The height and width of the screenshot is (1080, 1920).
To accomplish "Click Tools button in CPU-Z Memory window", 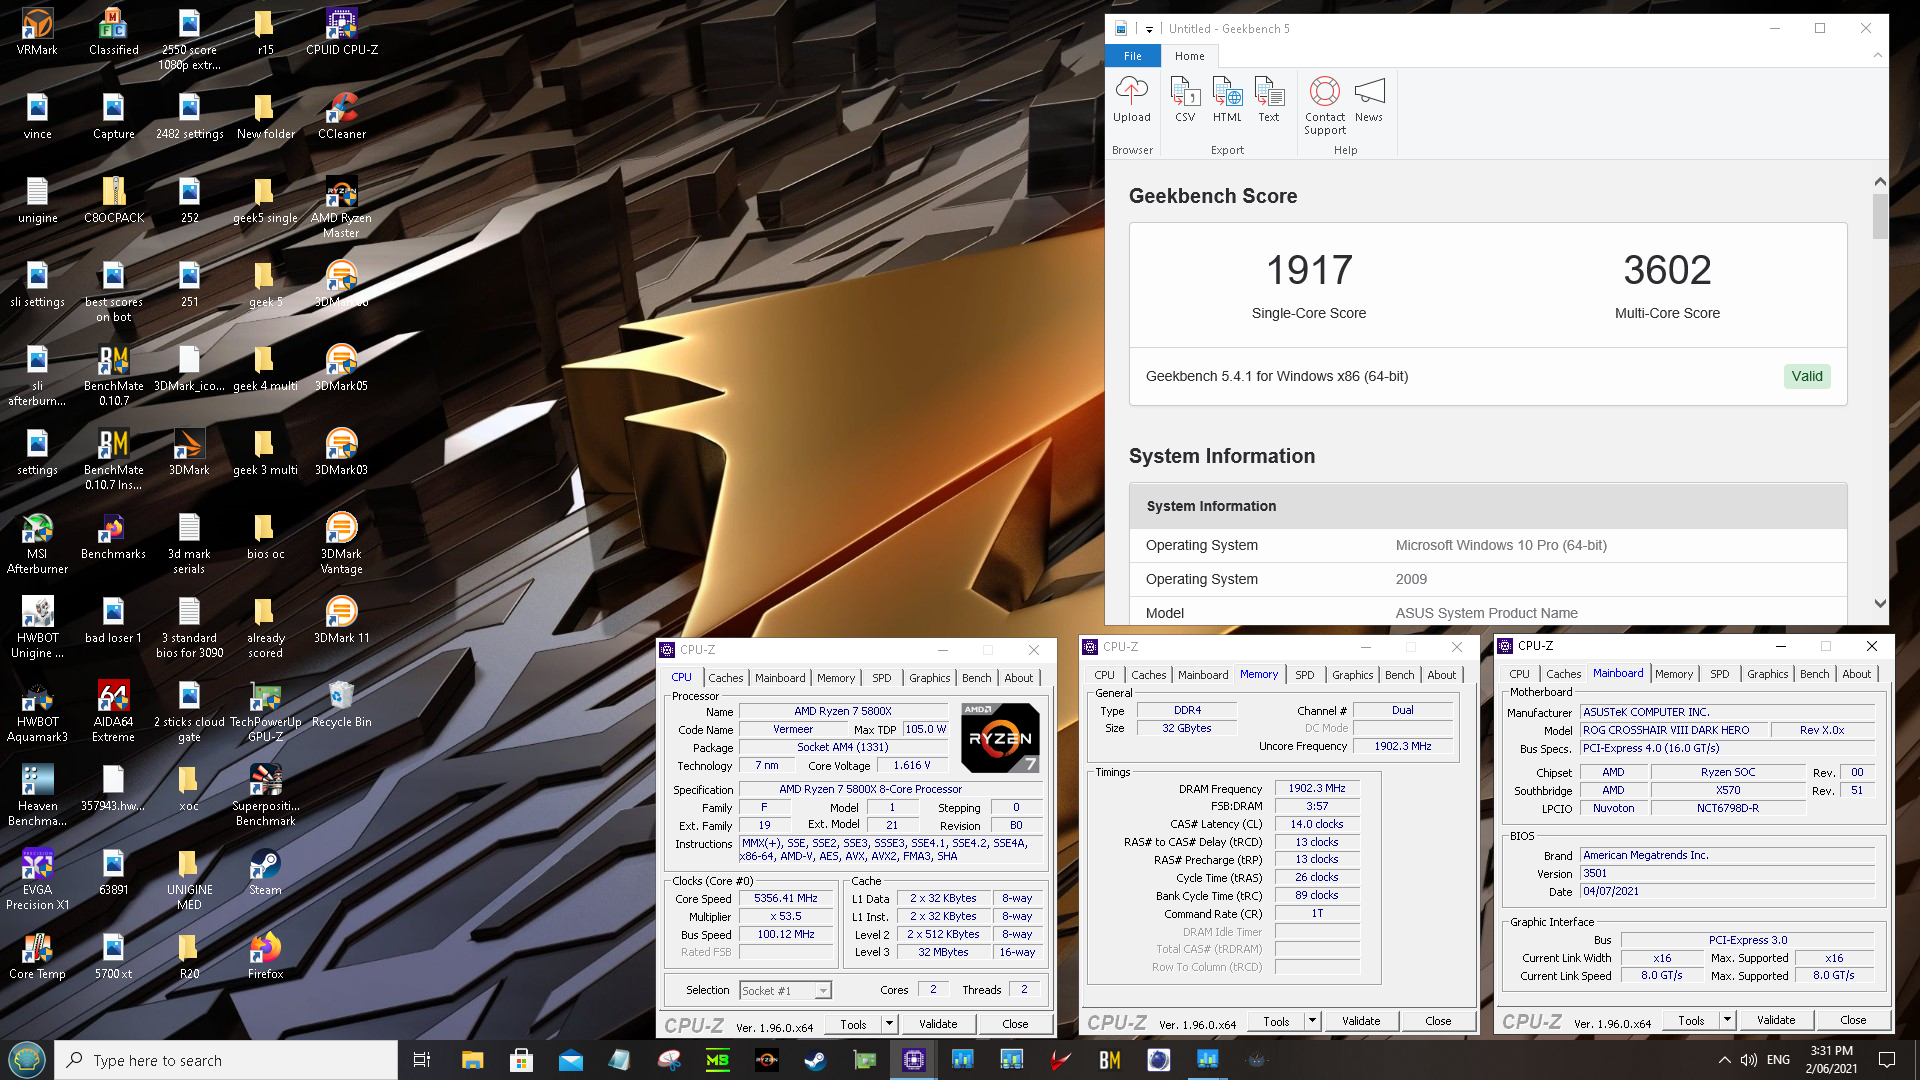I will [x=1276, y=1021].
